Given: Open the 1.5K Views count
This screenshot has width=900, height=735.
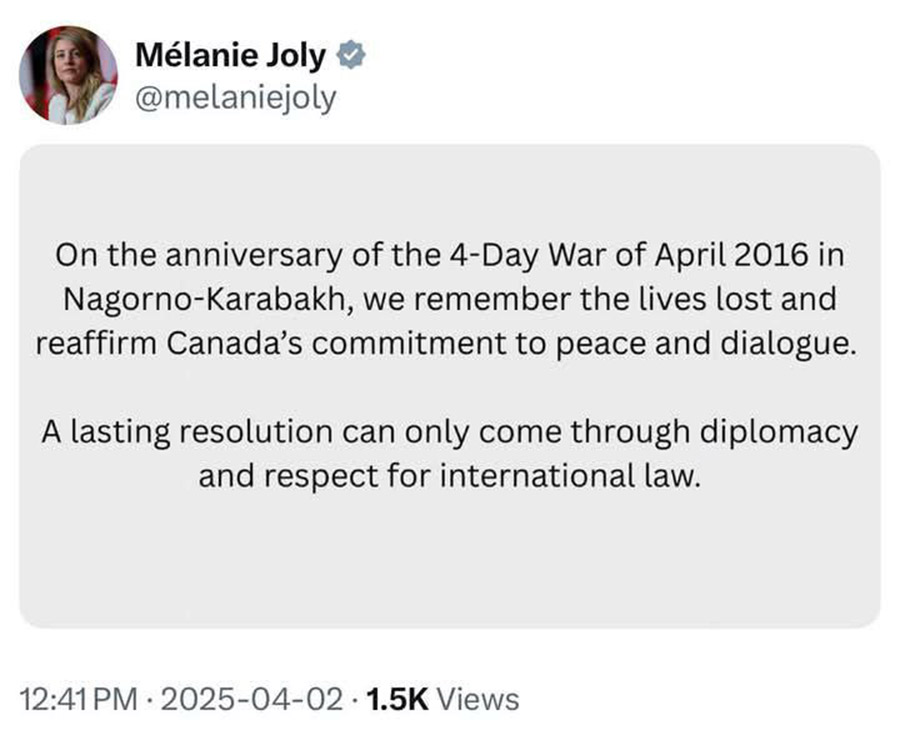Looking at the screenshot, I should tap(442, 699).
